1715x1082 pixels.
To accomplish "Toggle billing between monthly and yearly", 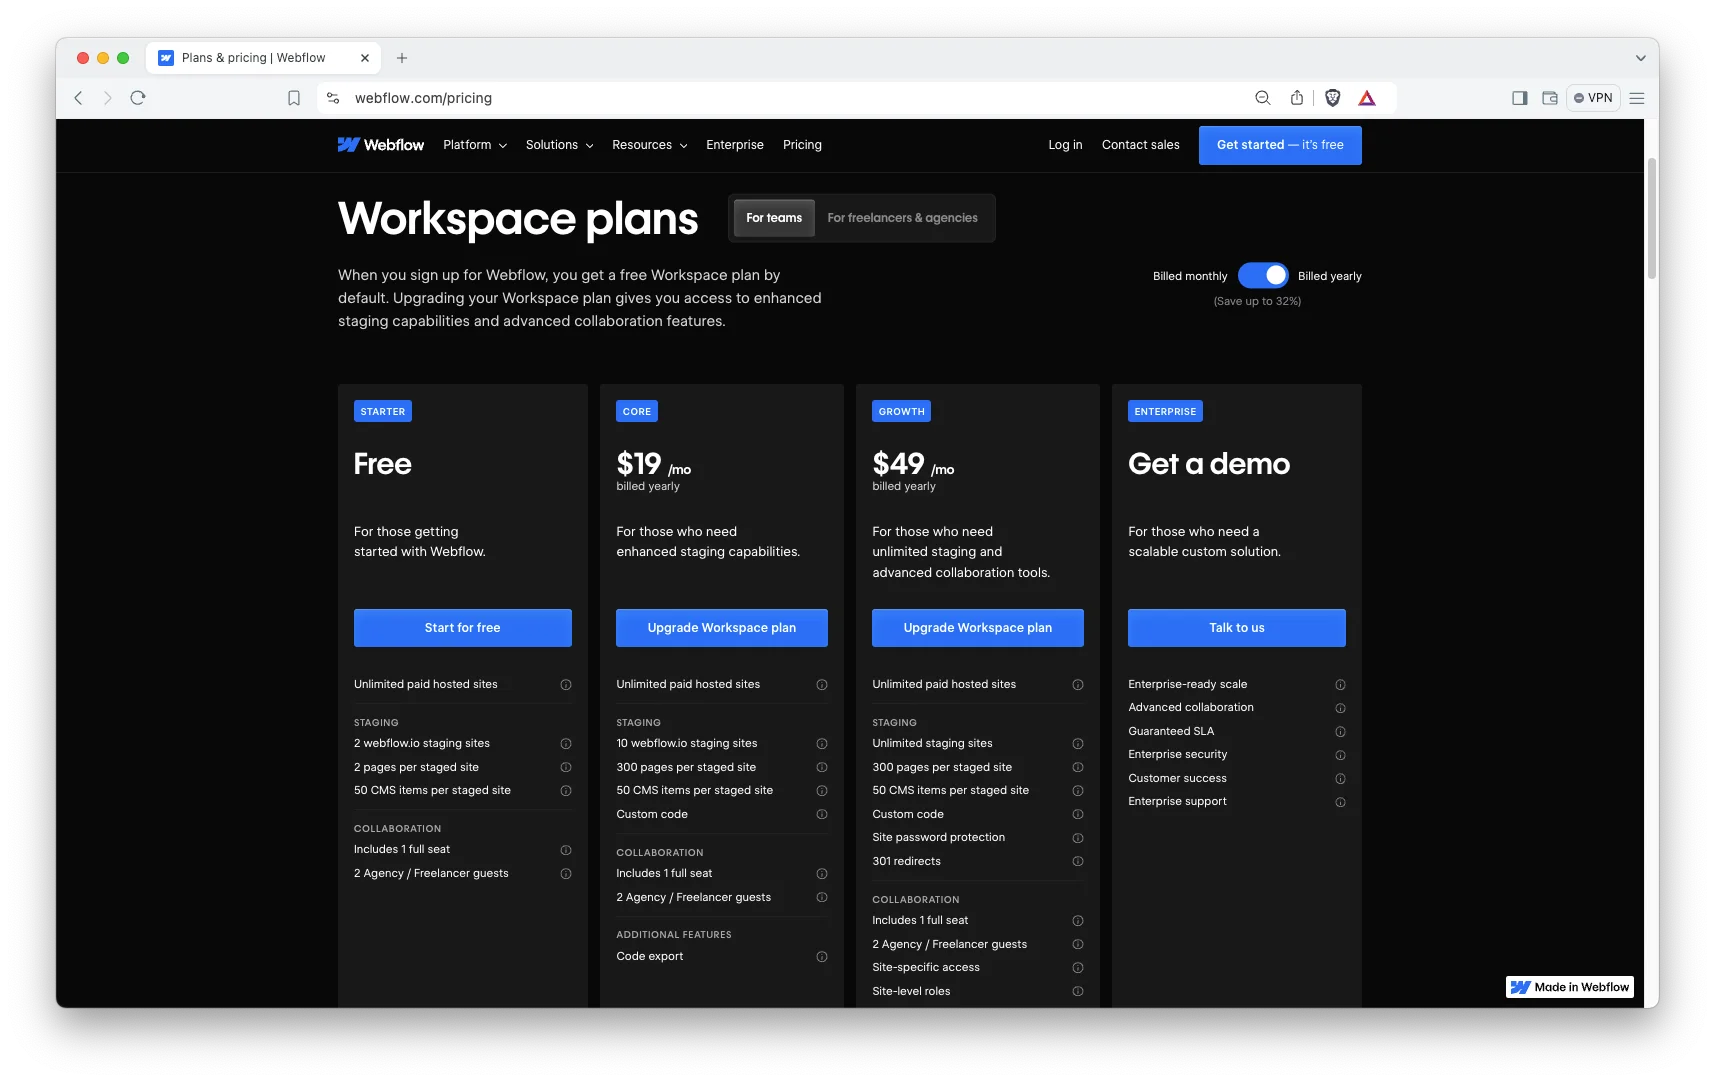I will 1262,276.
